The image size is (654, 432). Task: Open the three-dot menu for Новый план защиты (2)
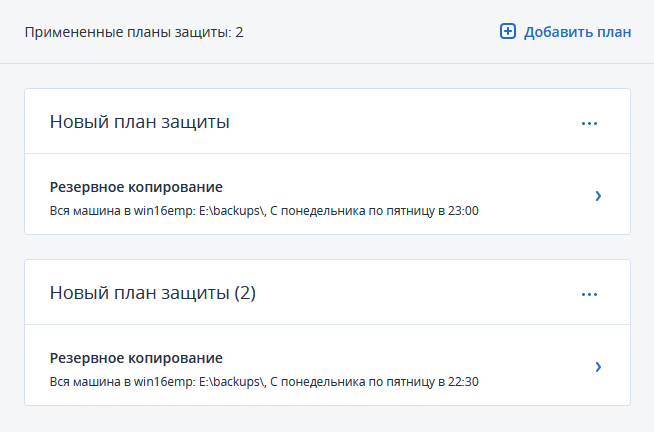point(589,294)
